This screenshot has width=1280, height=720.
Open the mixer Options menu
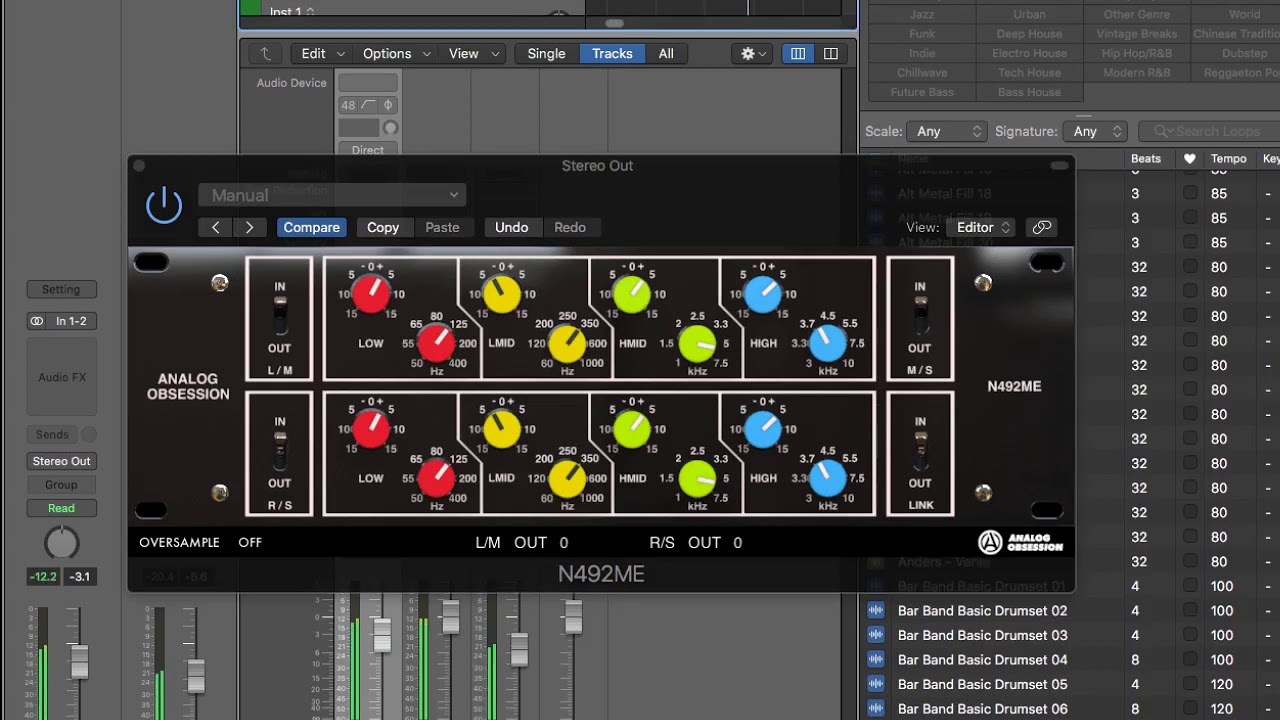point(396,54)
